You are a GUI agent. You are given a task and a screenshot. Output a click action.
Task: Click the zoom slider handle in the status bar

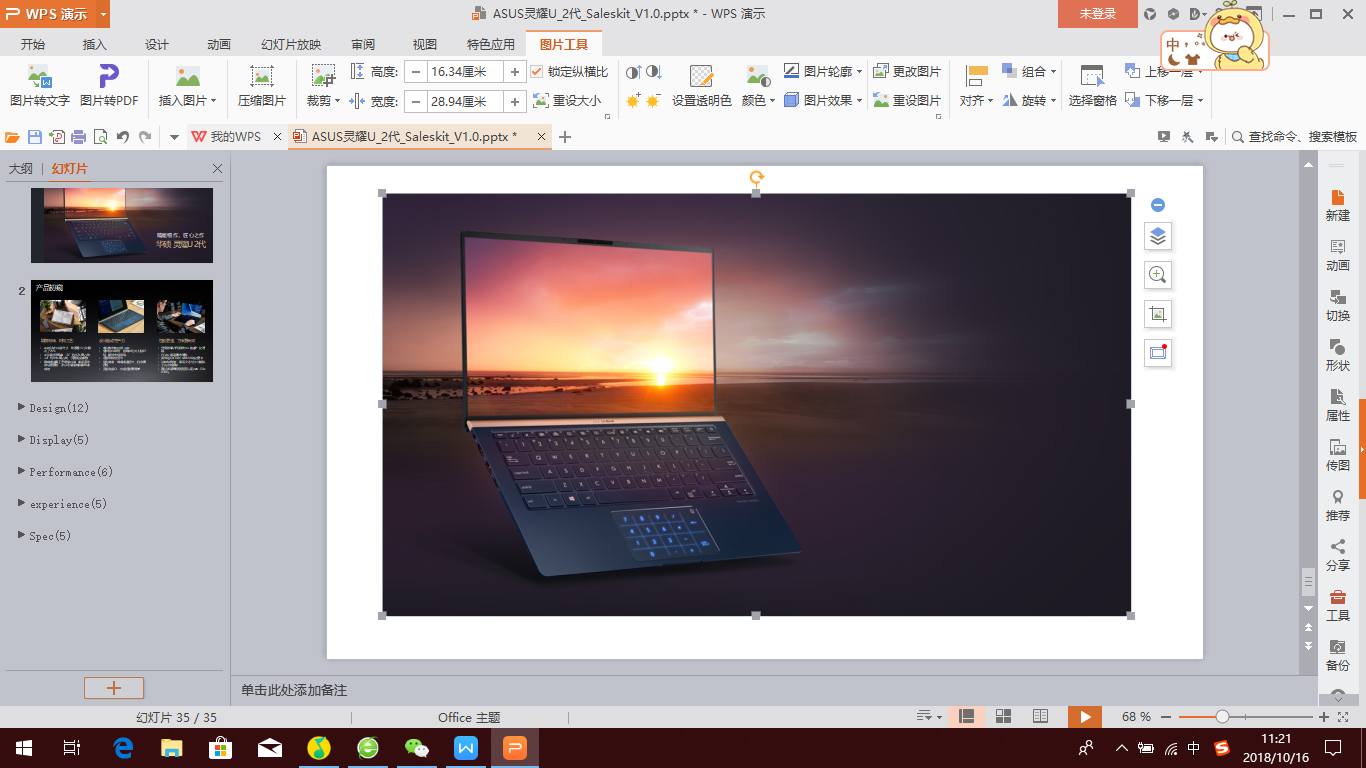pos(1222,716)
